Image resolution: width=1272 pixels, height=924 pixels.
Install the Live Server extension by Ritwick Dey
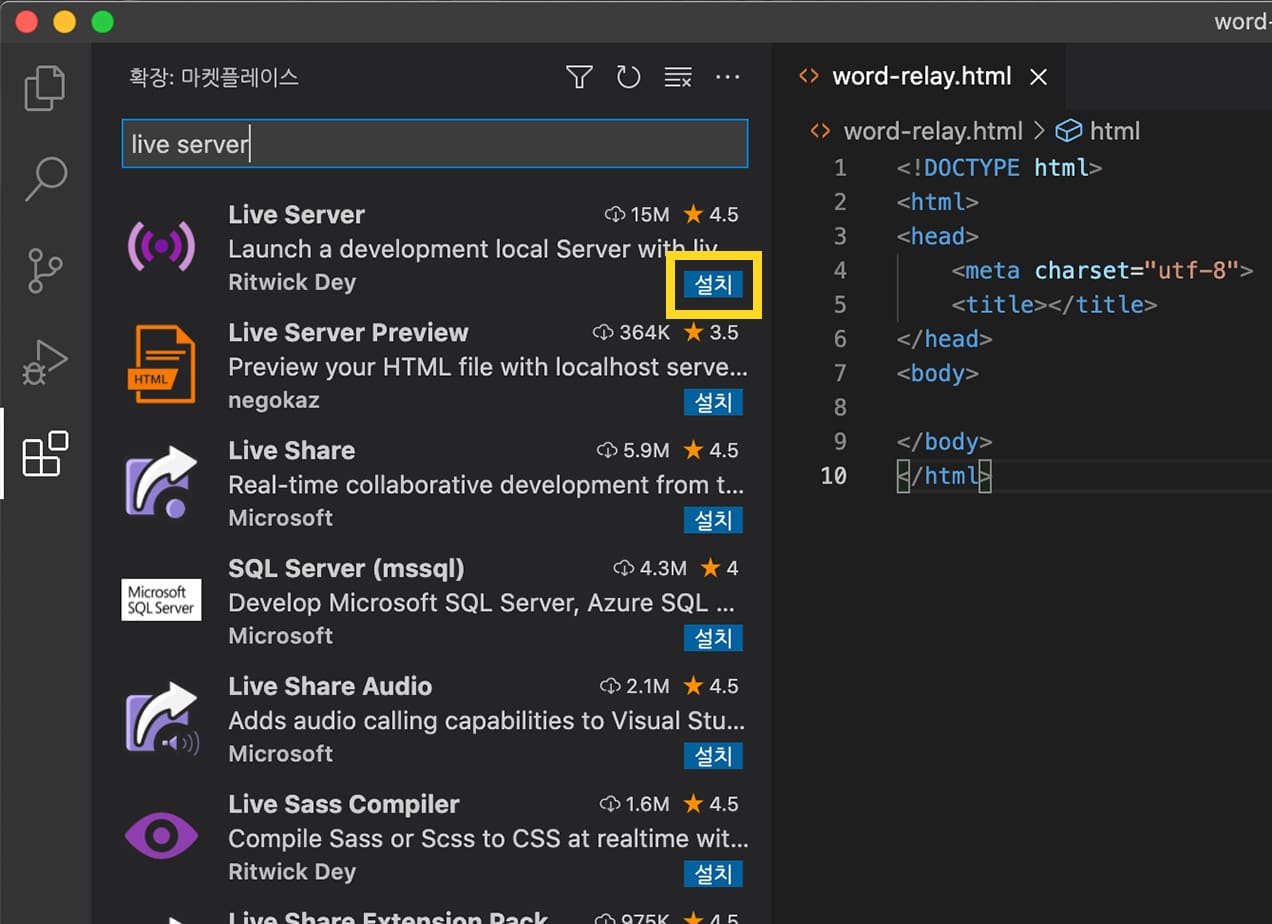713,284
